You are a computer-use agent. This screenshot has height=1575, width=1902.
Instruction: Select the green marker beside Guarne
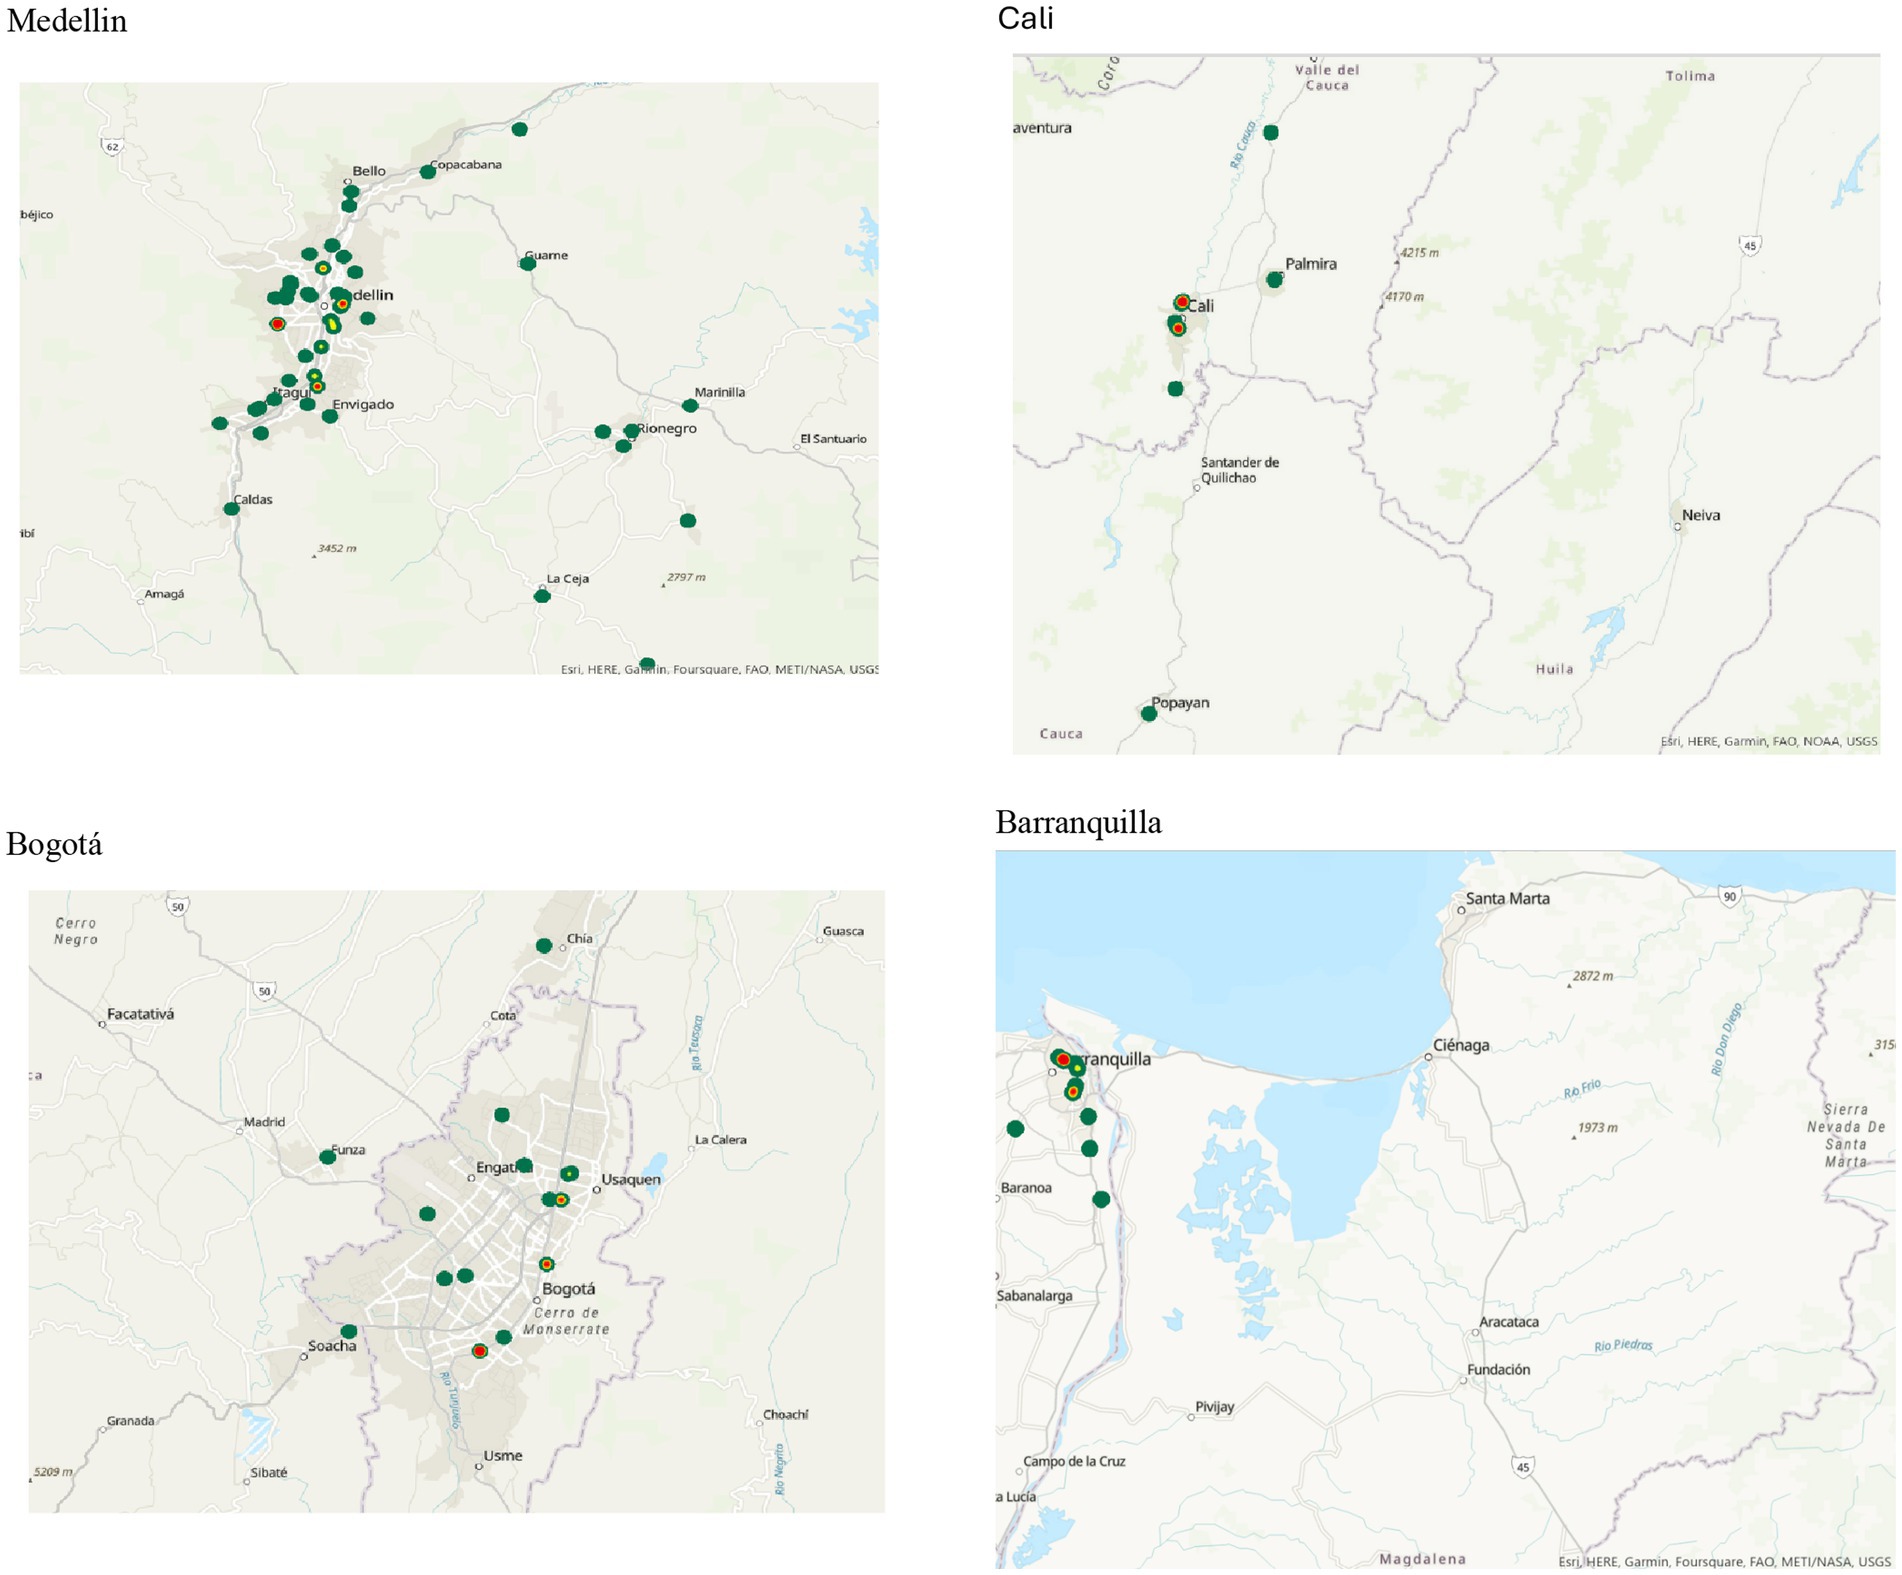click(x=528, y=264)
